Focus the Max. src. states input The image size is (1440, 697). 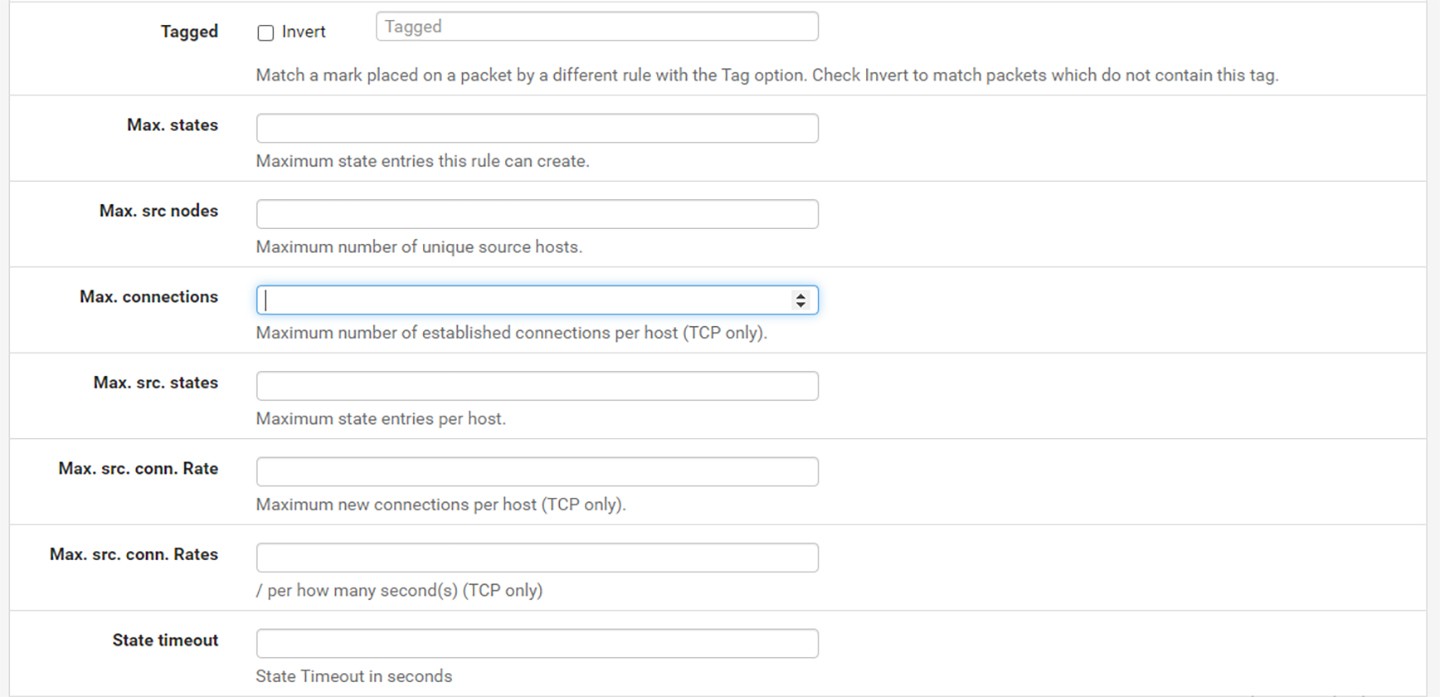(537, 386)
